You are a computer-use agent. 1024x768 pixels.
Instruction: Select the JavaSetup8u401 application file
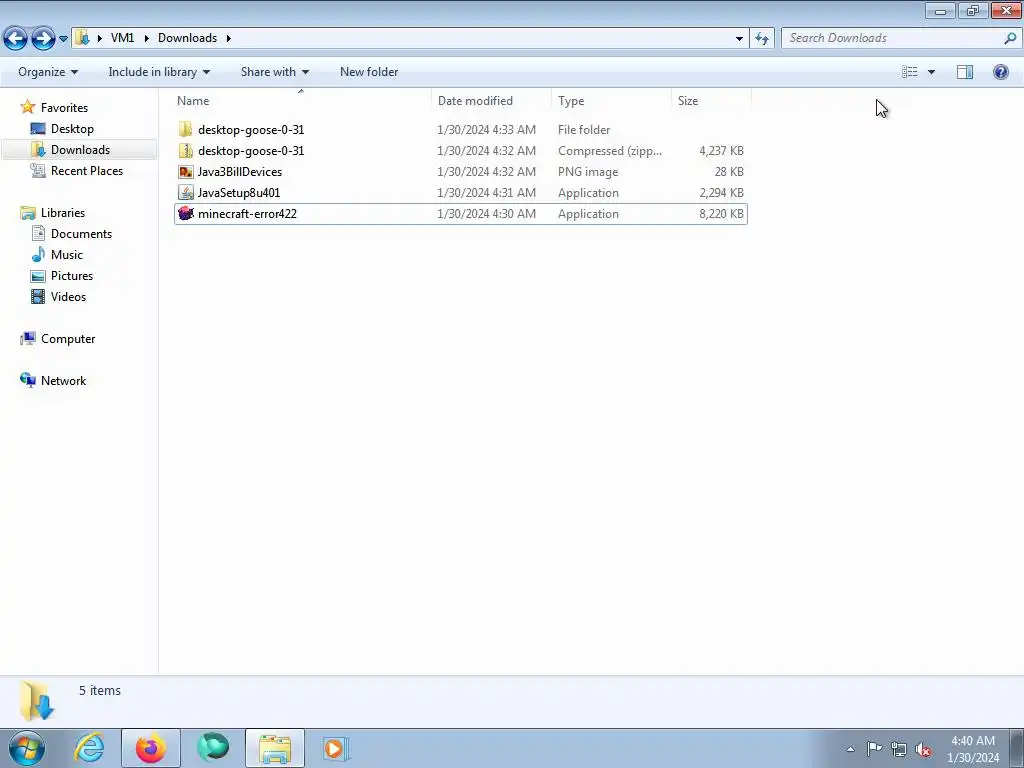tap(460, 193)
